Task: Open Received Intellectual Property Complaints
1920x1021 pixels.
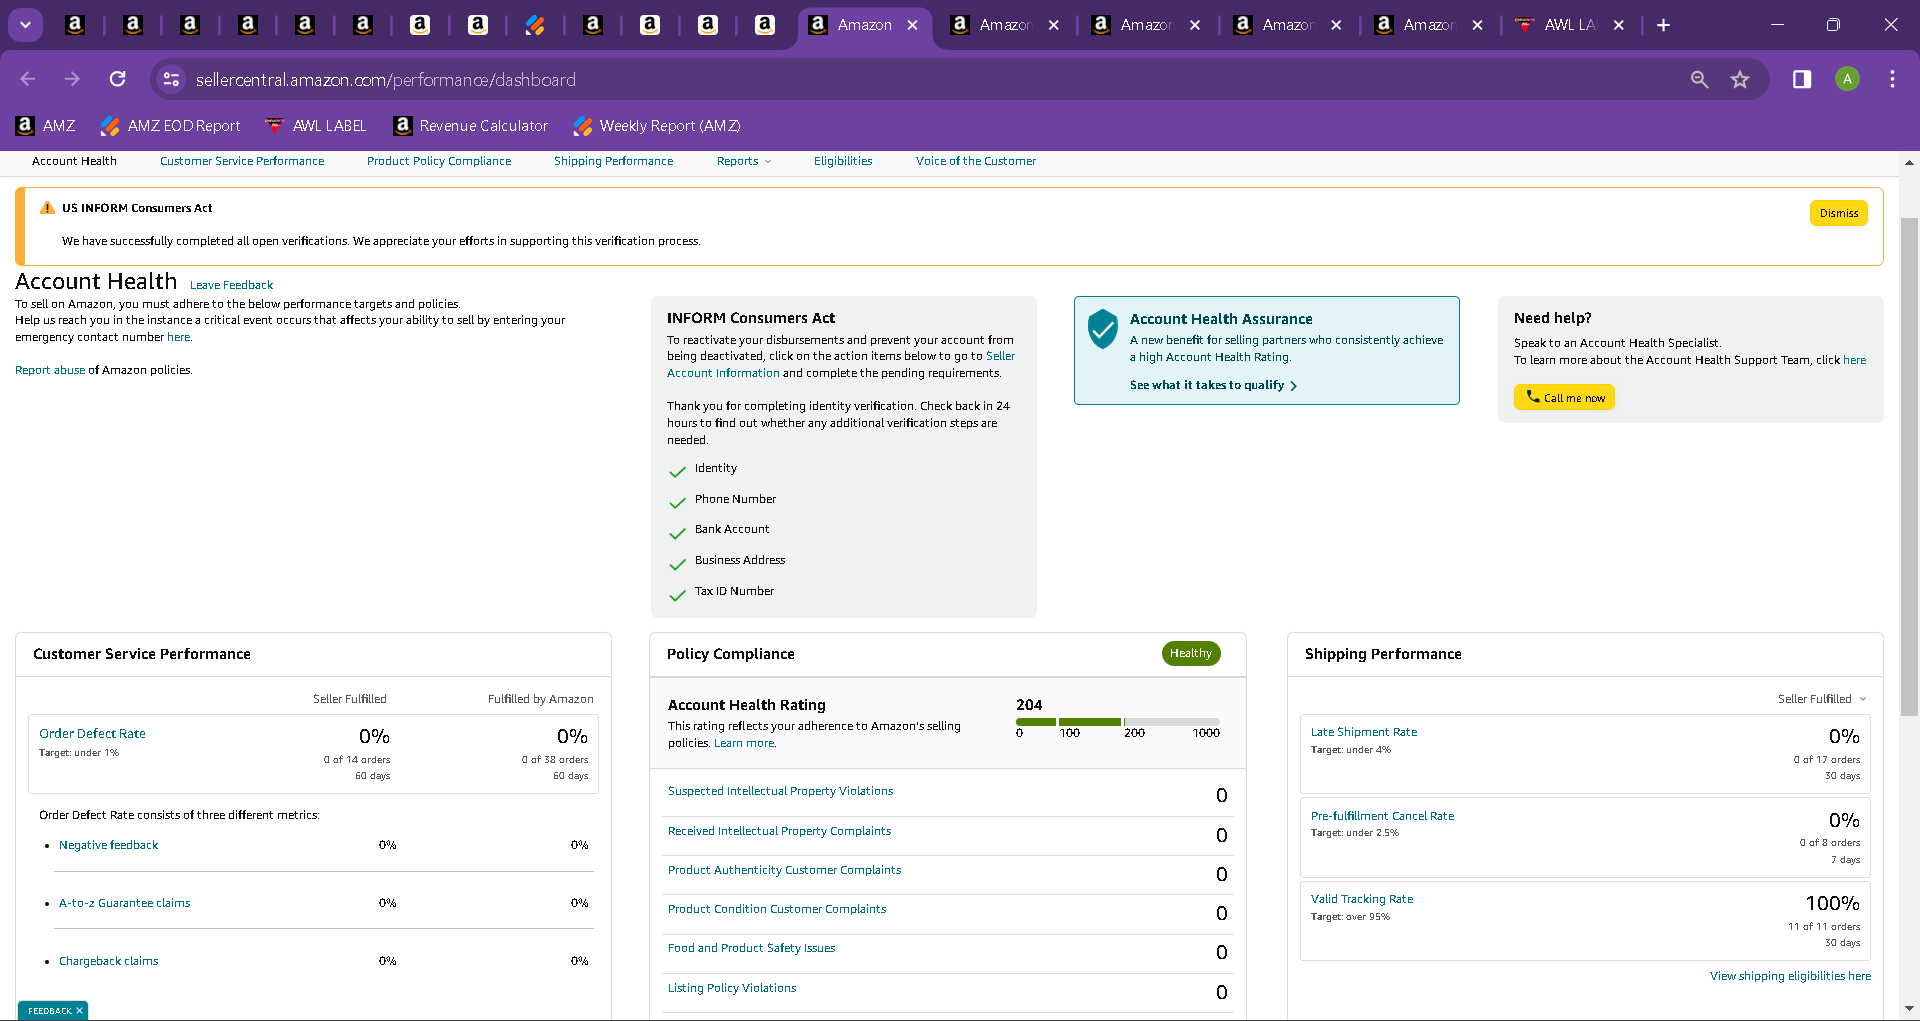Action: [779, 831]
